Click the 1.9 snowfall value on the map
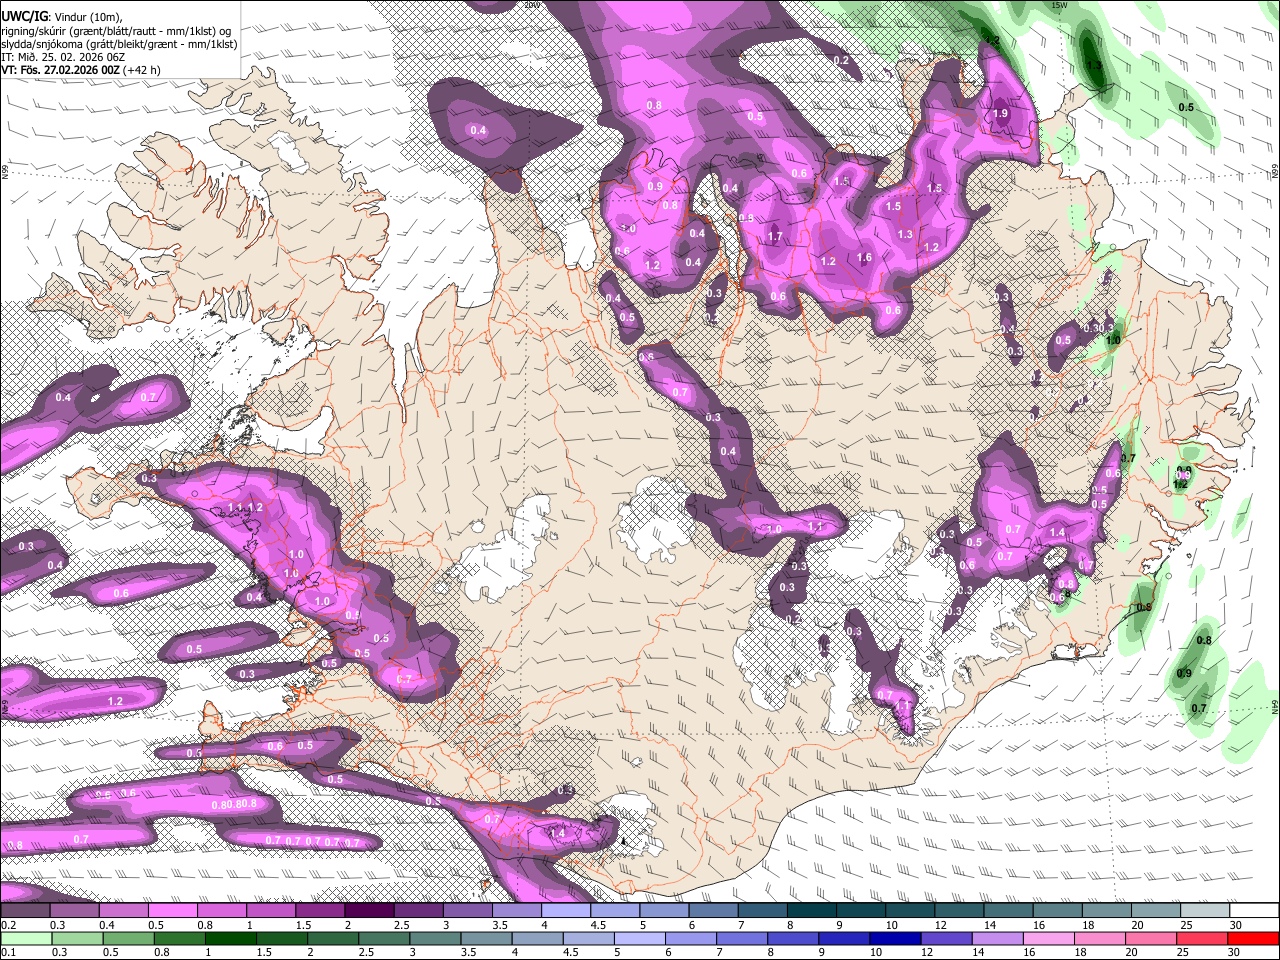This screenshot has width=1280, height=960. pos(1001,114)
